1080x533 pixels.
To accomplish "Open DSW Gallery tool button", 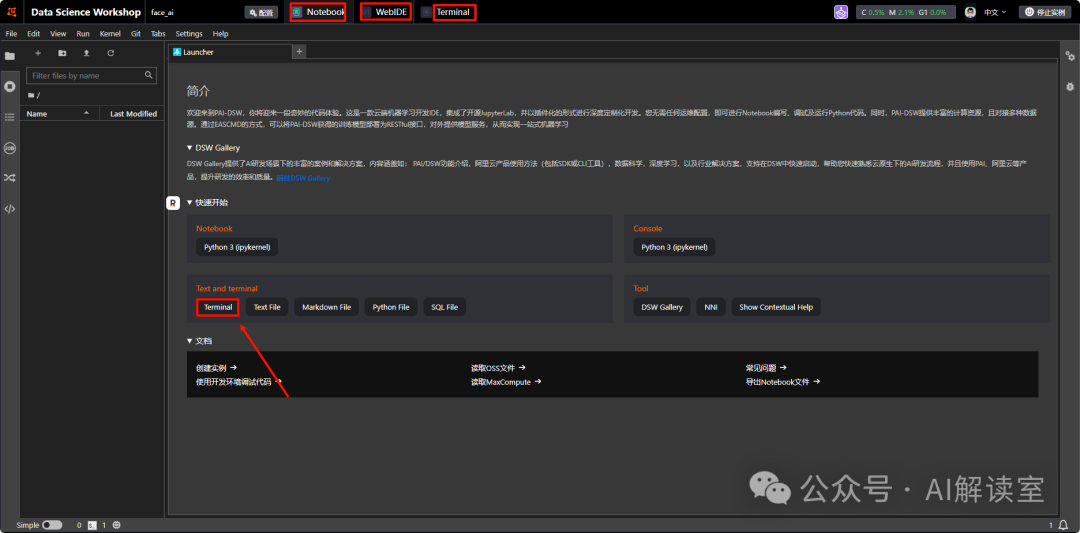I will pos(662,307).
